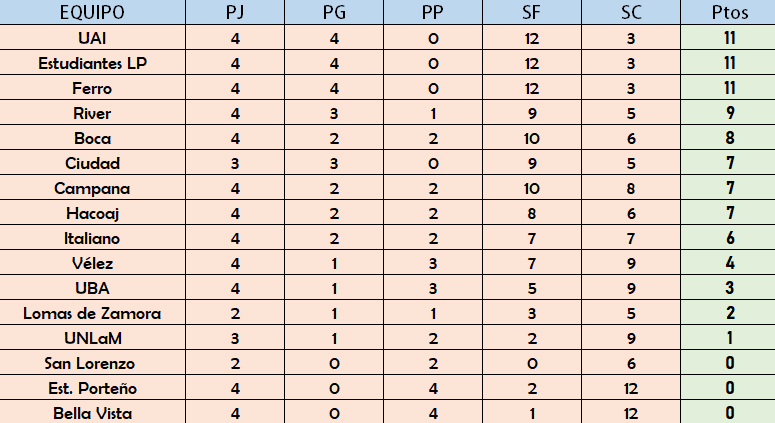Select the Ferro team name cell
The width and height of the screenshot is (775, 423).
tap(92, 88)
